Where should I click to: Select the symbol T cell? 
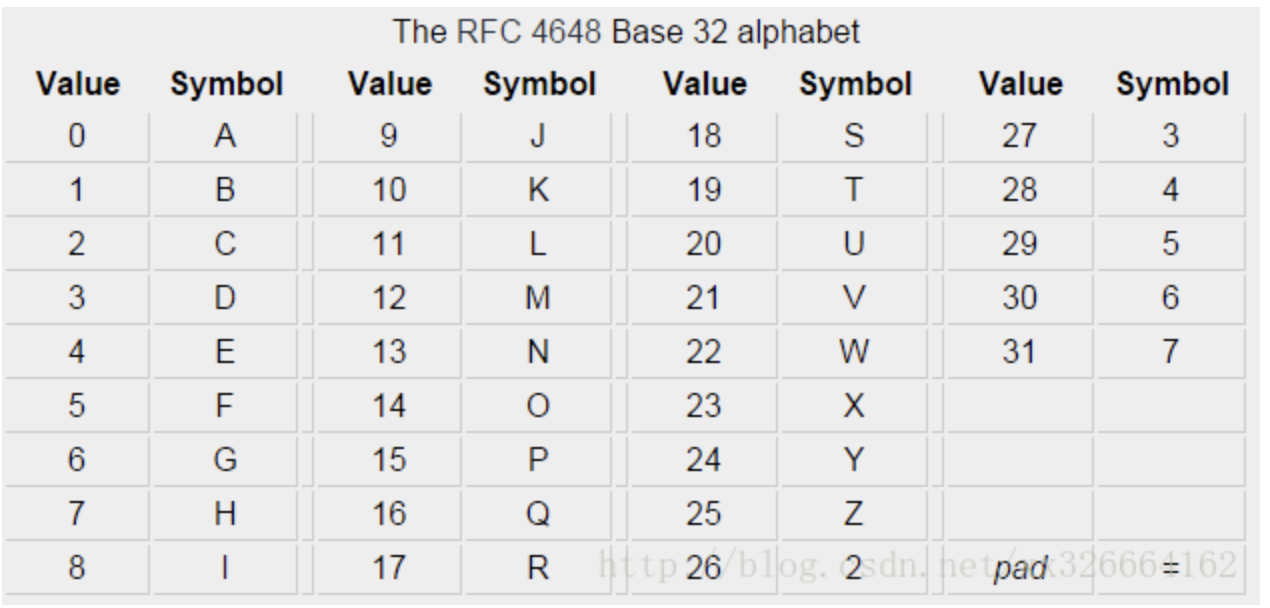pyautogui.click(x=853, y=190)
